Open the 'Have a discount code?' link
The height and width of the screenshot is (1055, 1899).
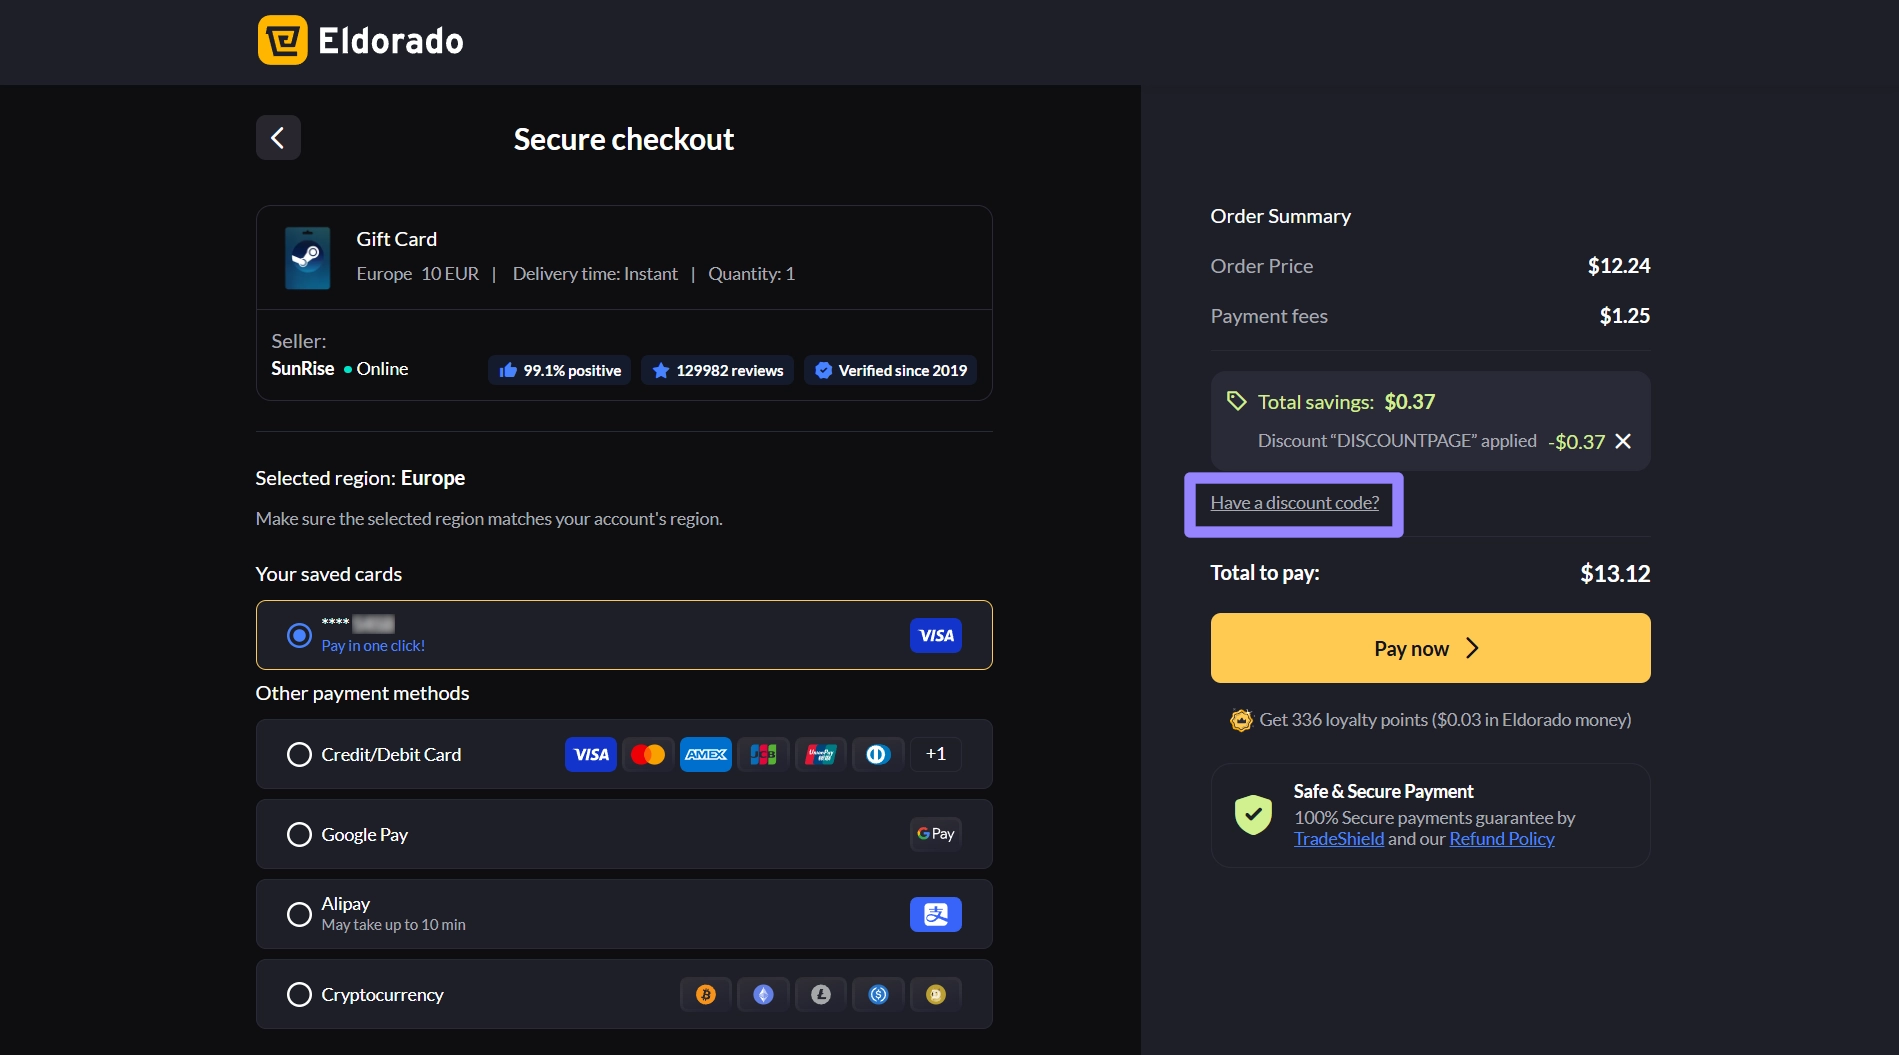click(x=1294, y=503)
